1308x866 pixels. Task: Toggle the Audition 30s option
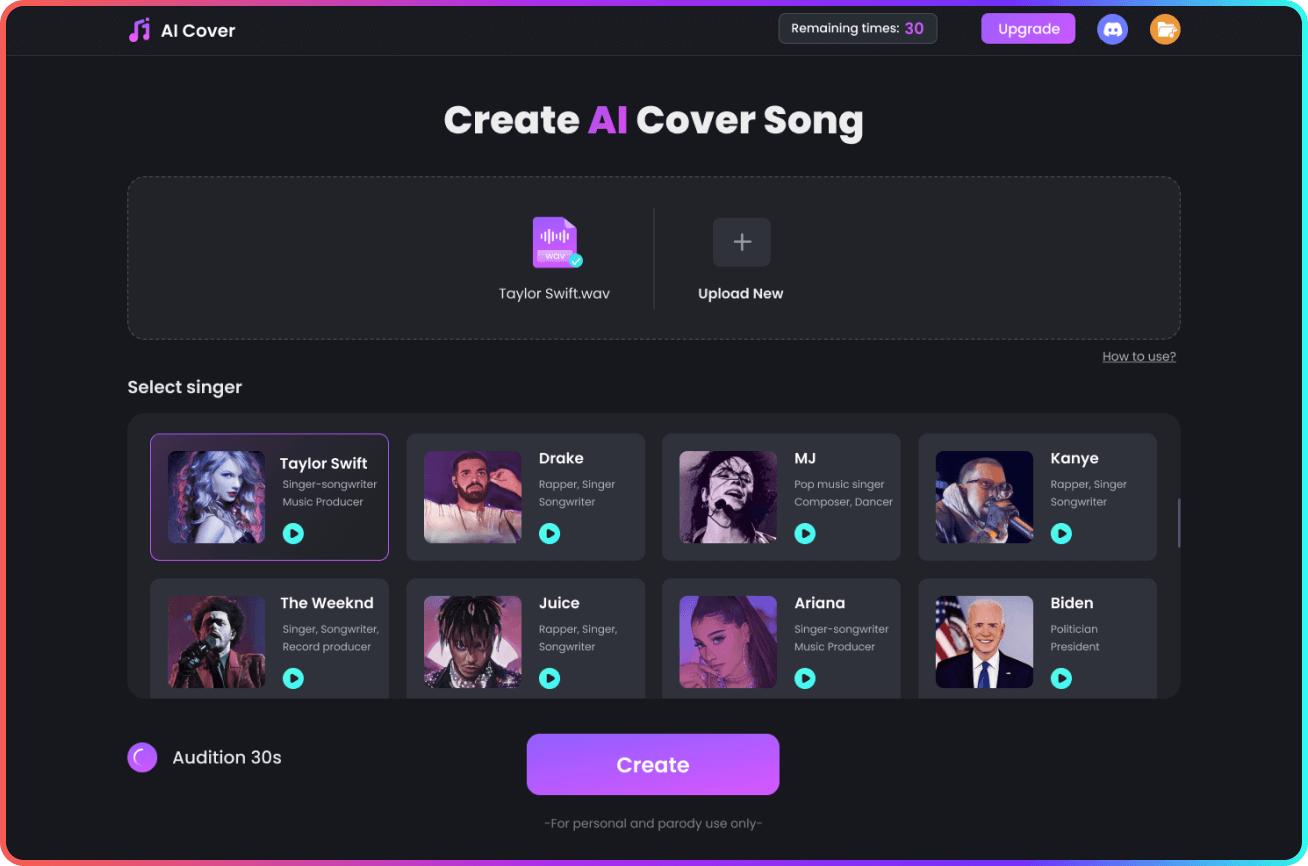pyautogui.click(x=142, y=758)
